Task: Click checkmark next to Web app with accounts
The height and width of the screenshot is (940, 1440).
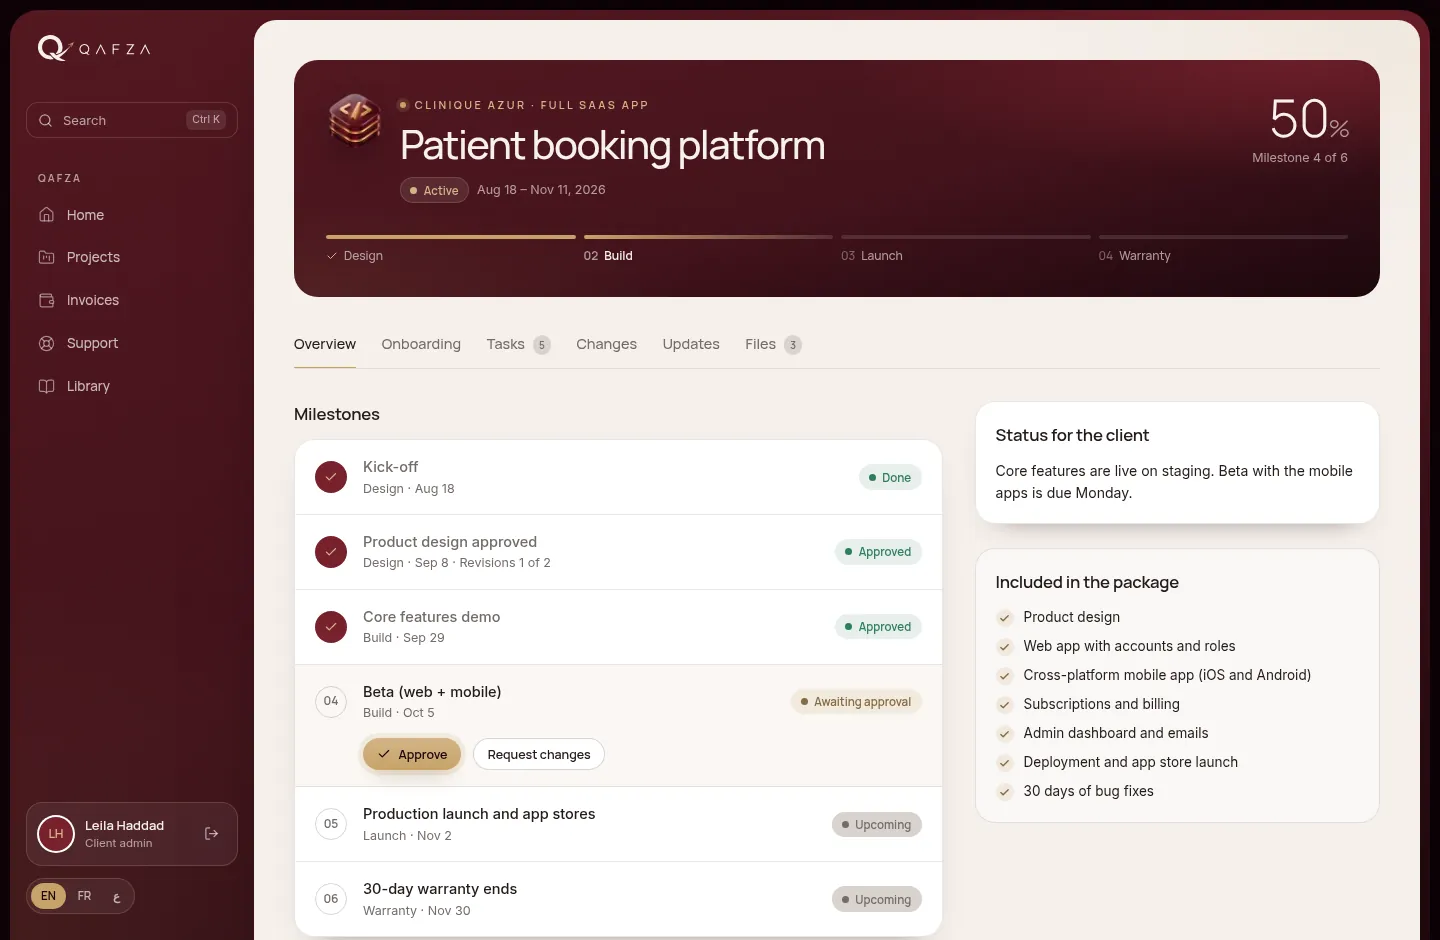Action: [1005, 647]
